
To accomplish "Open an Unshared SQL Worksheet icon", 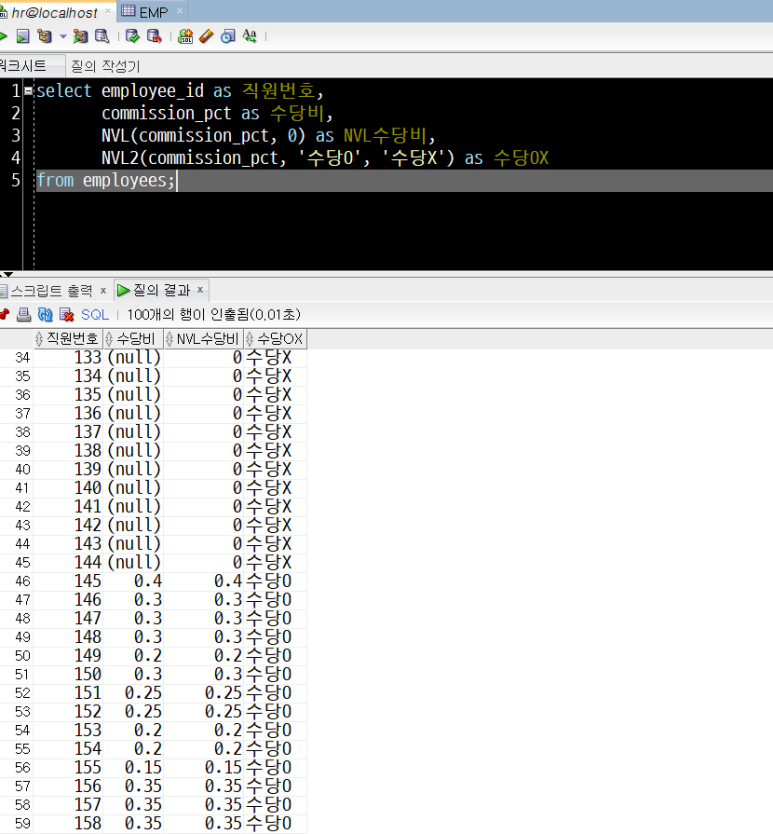I will [186, 36].
